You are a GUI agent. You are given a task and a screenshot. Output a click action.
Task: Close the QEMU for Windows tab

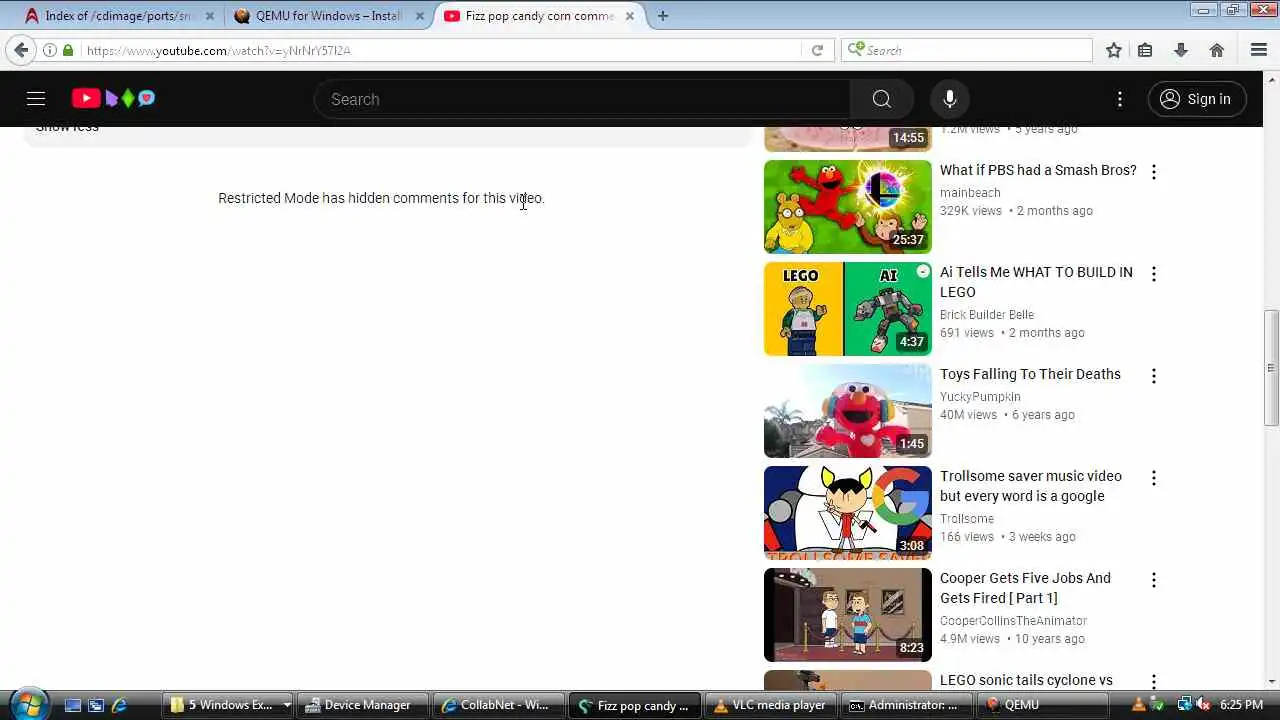coord(420,16)
